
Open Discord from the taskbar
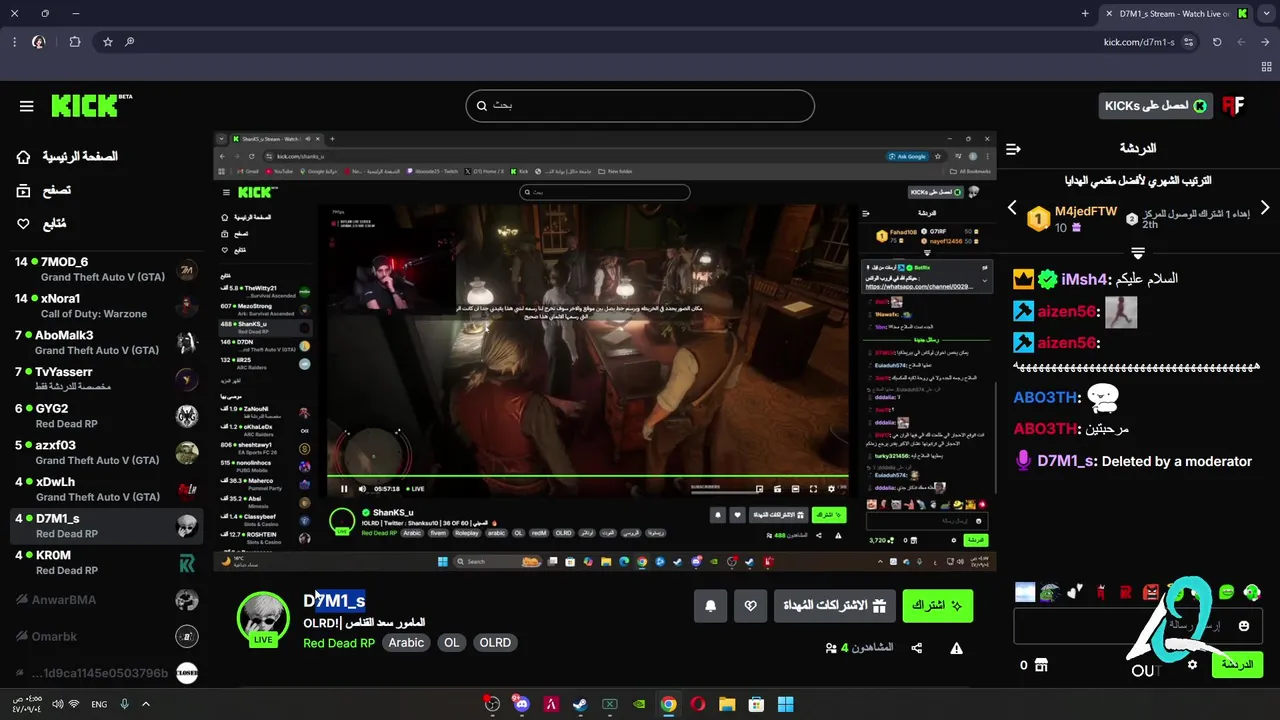click(521, 704)
